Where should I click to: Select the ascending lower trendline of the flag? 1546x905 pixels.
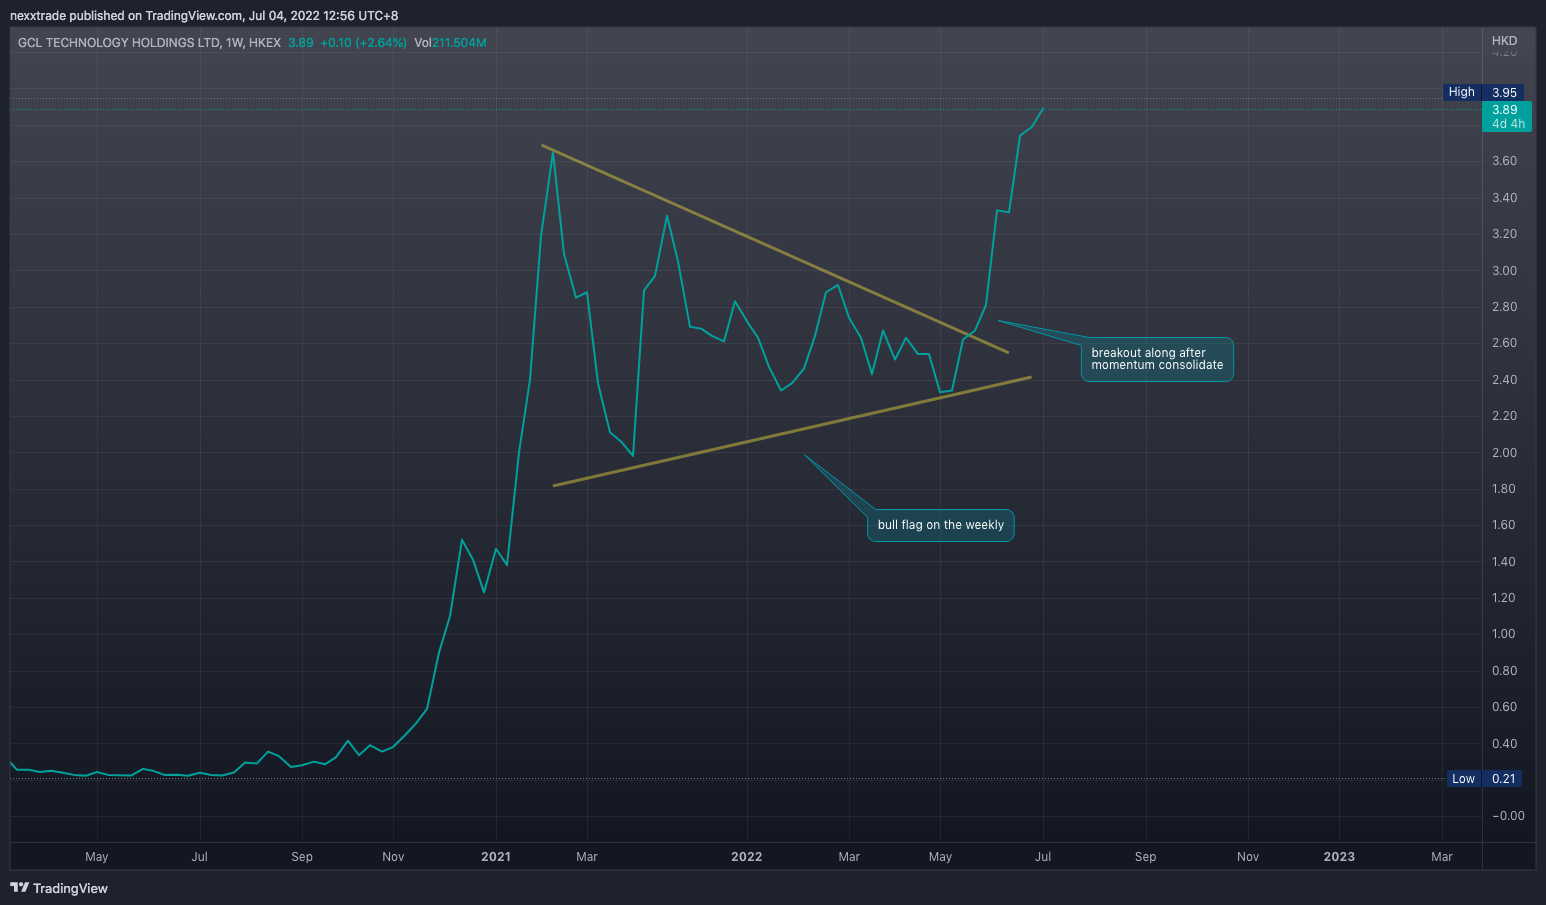pos(791,431)
